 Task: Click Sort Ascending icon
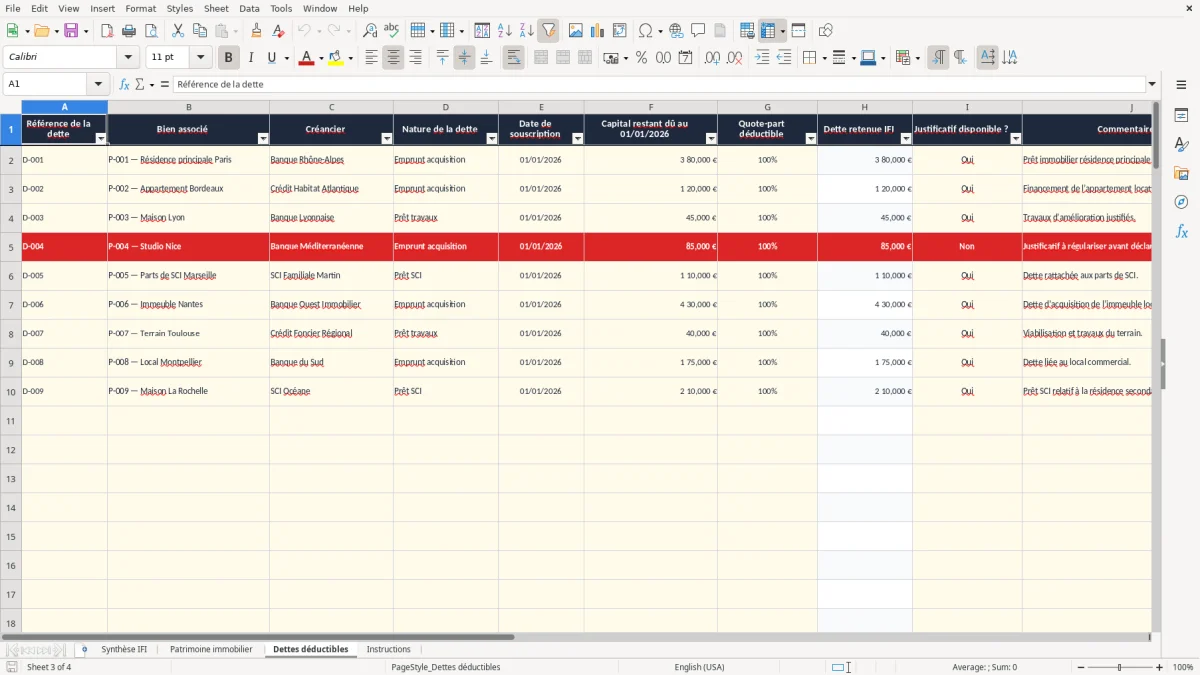point(504,31)
